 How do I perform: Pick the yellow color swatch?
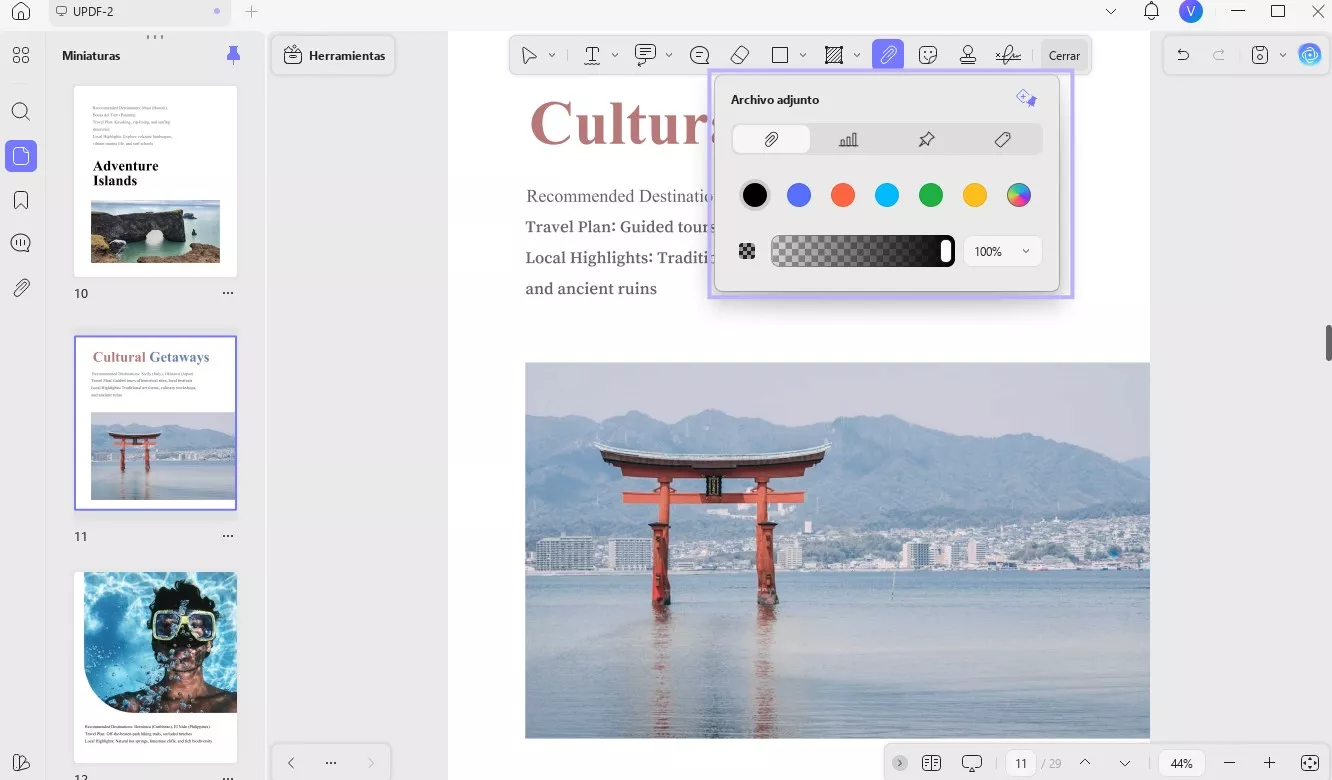975,195
